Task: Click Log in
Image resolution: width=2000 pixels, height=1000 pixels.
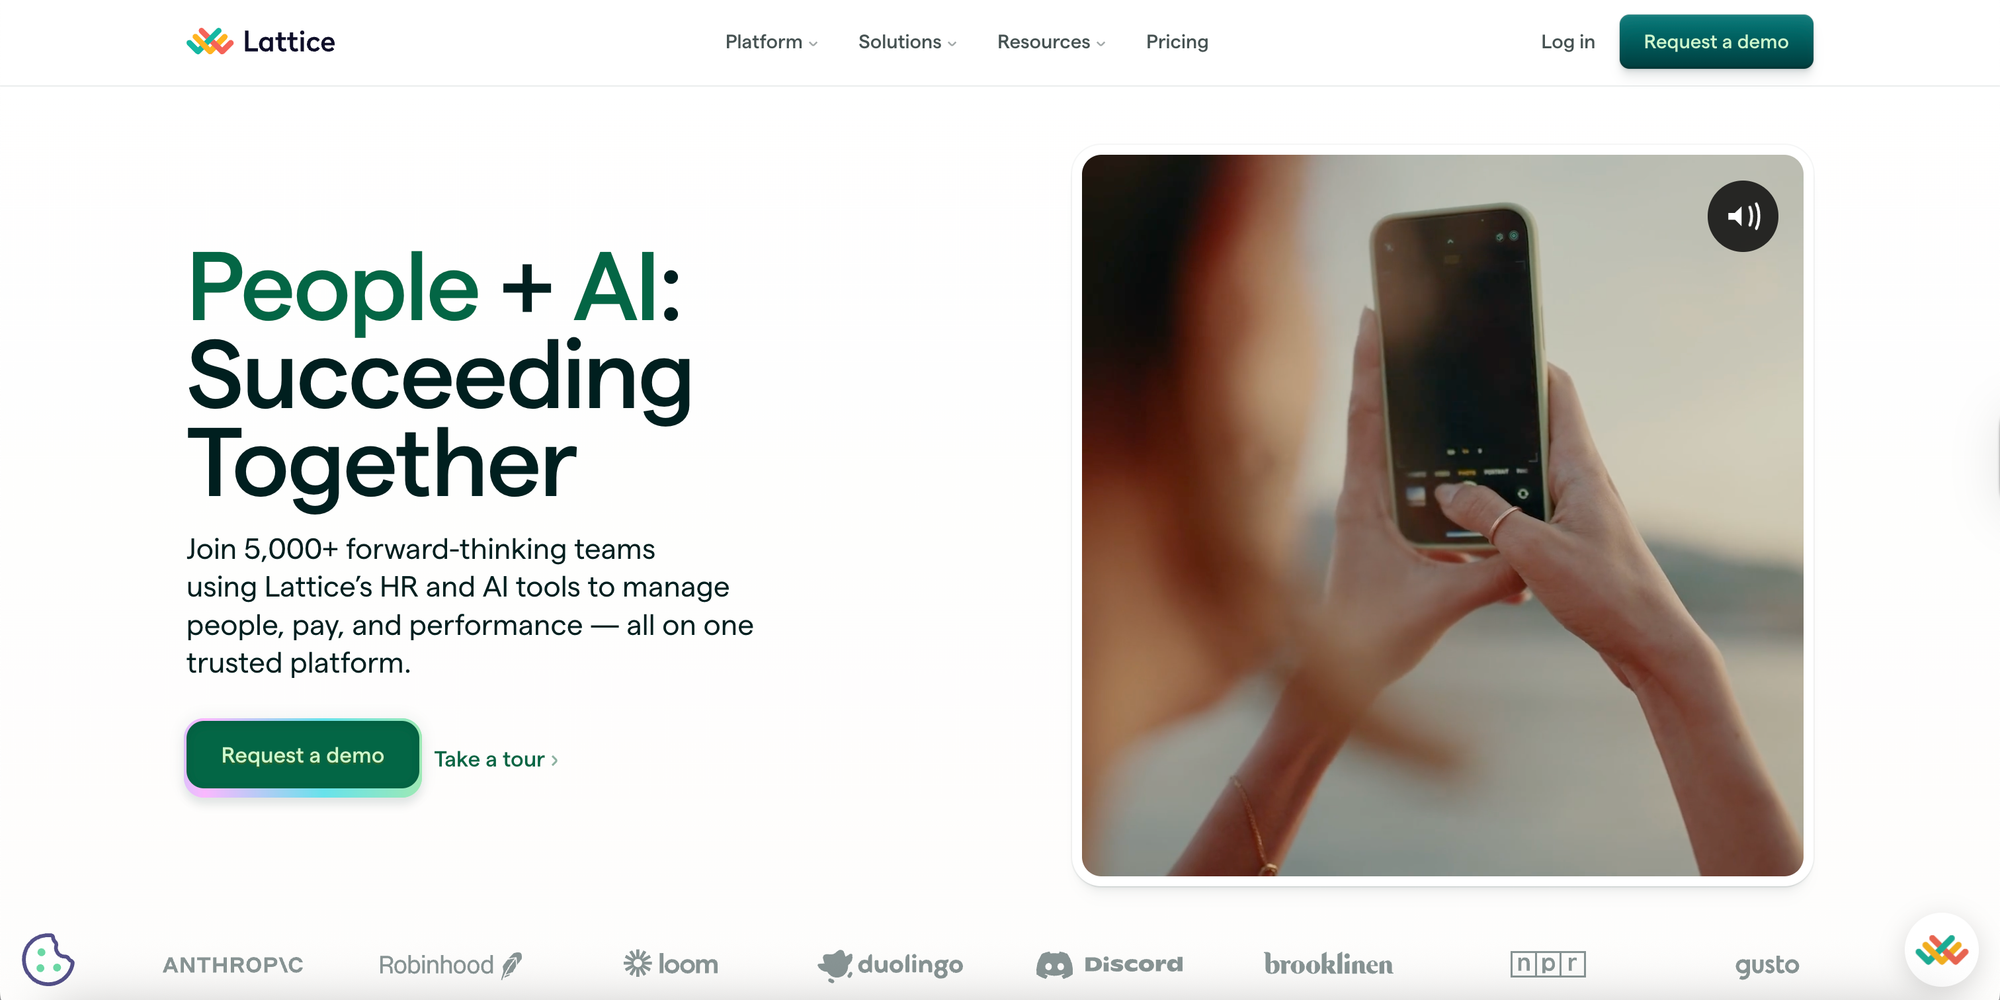Action: point(1567,42)
